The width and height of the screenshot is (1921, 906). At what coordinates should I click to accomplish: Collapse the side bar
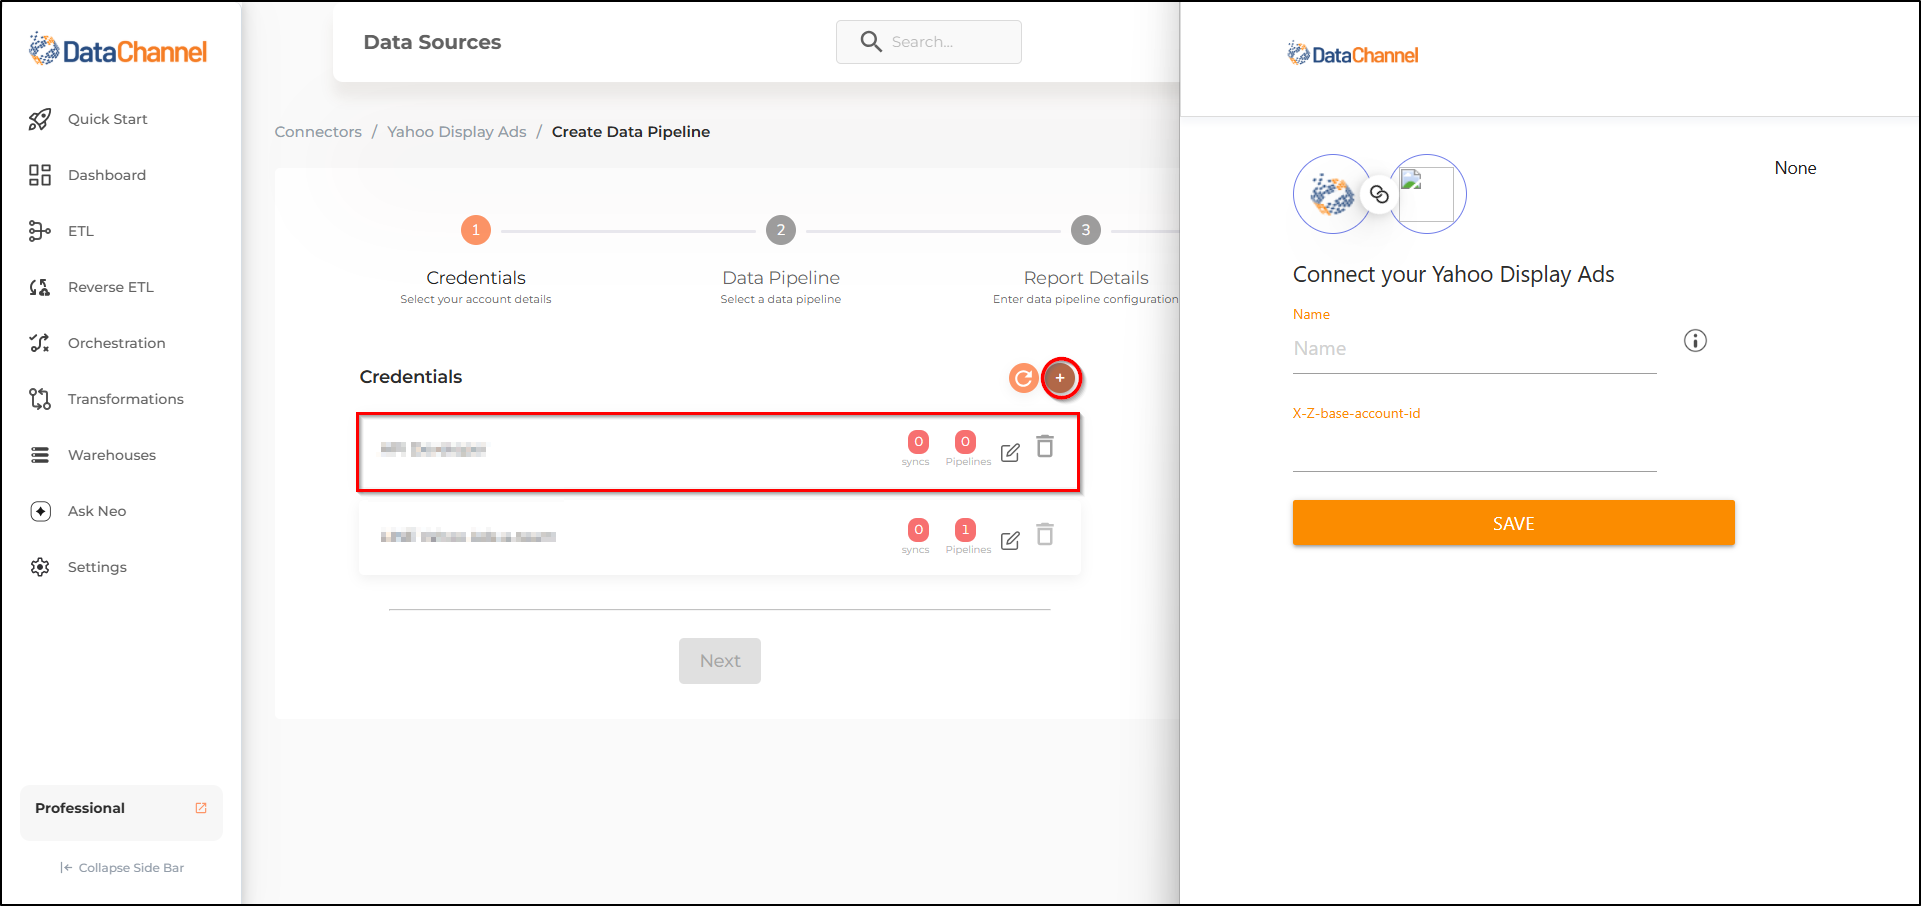pyautogui.click(x=122, y=868)
